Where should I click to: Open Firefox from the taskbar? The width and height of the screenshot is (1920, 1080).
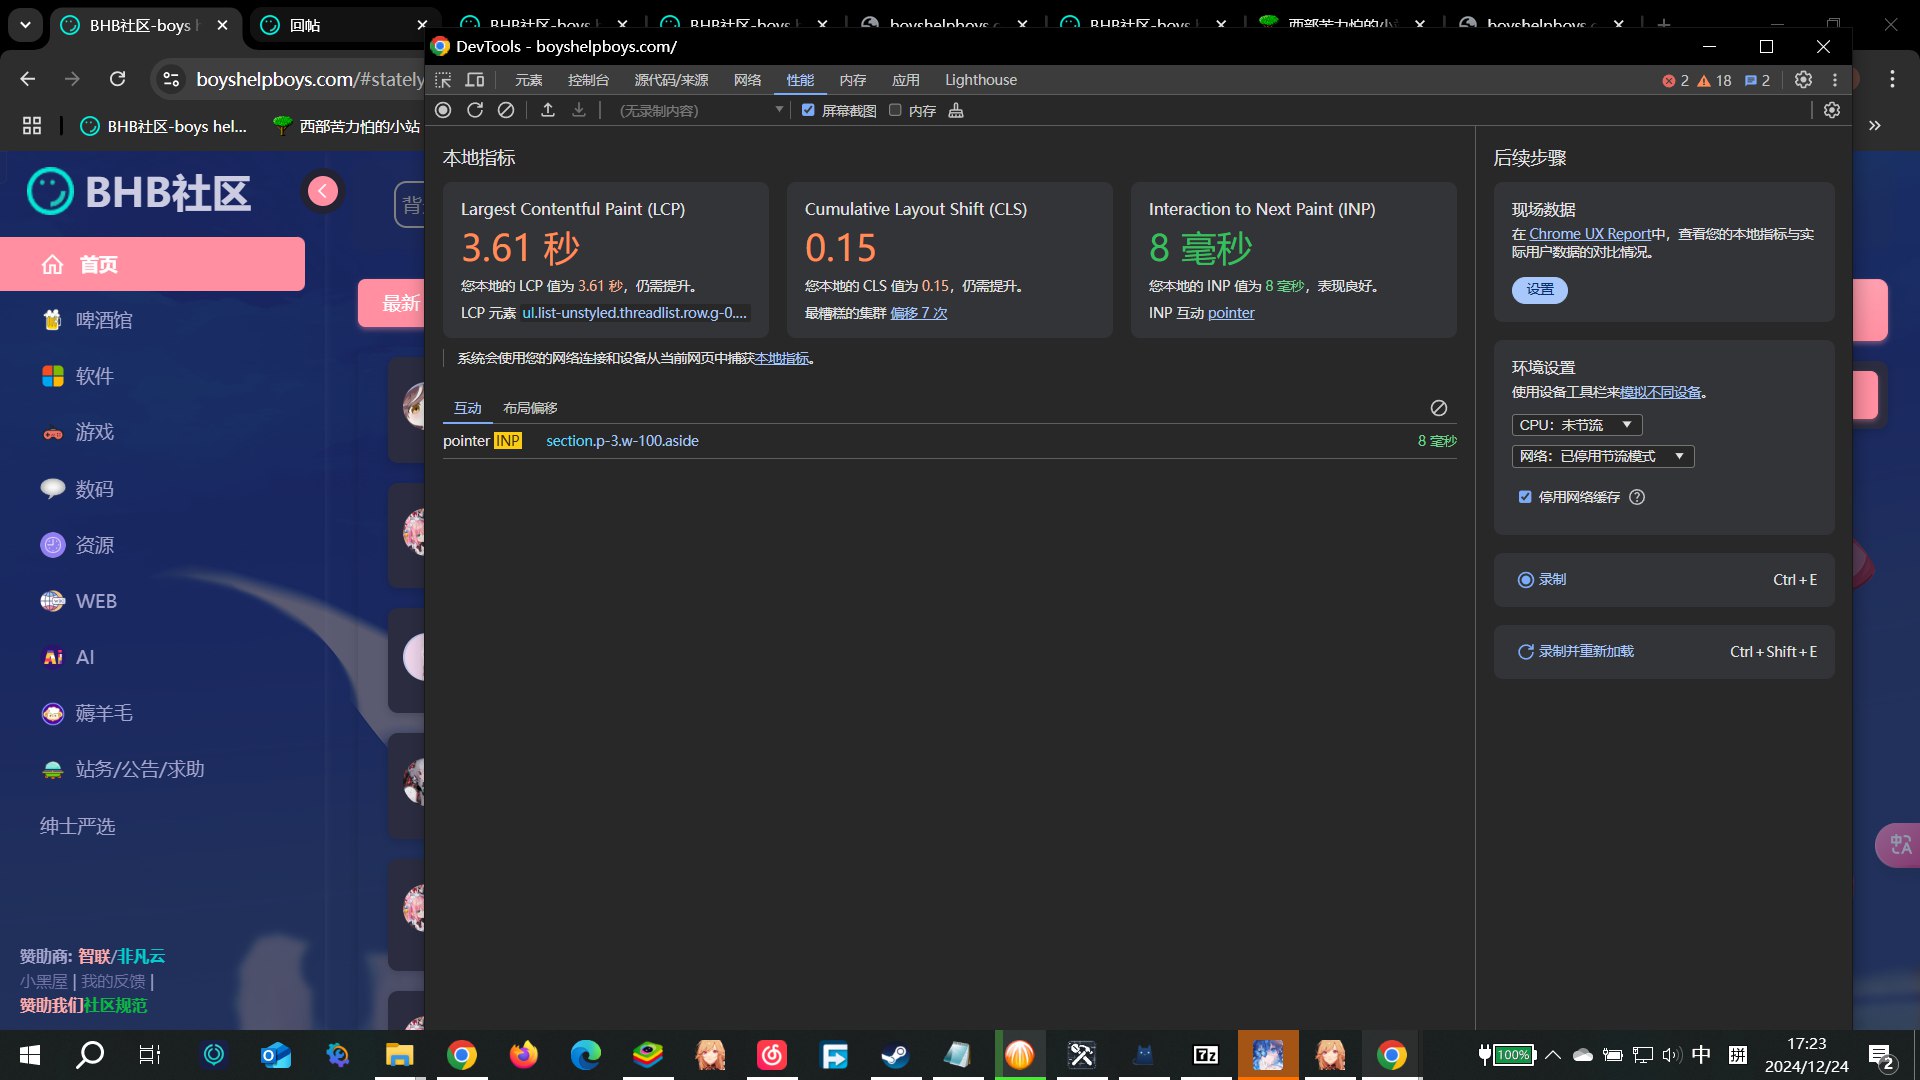click(523, 1055)
